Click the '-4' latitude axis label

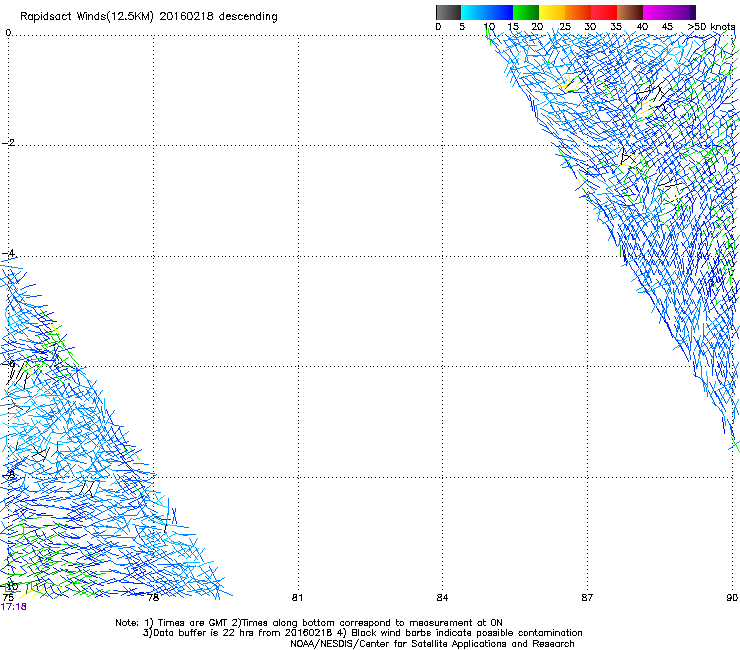[x=8, y=253]
